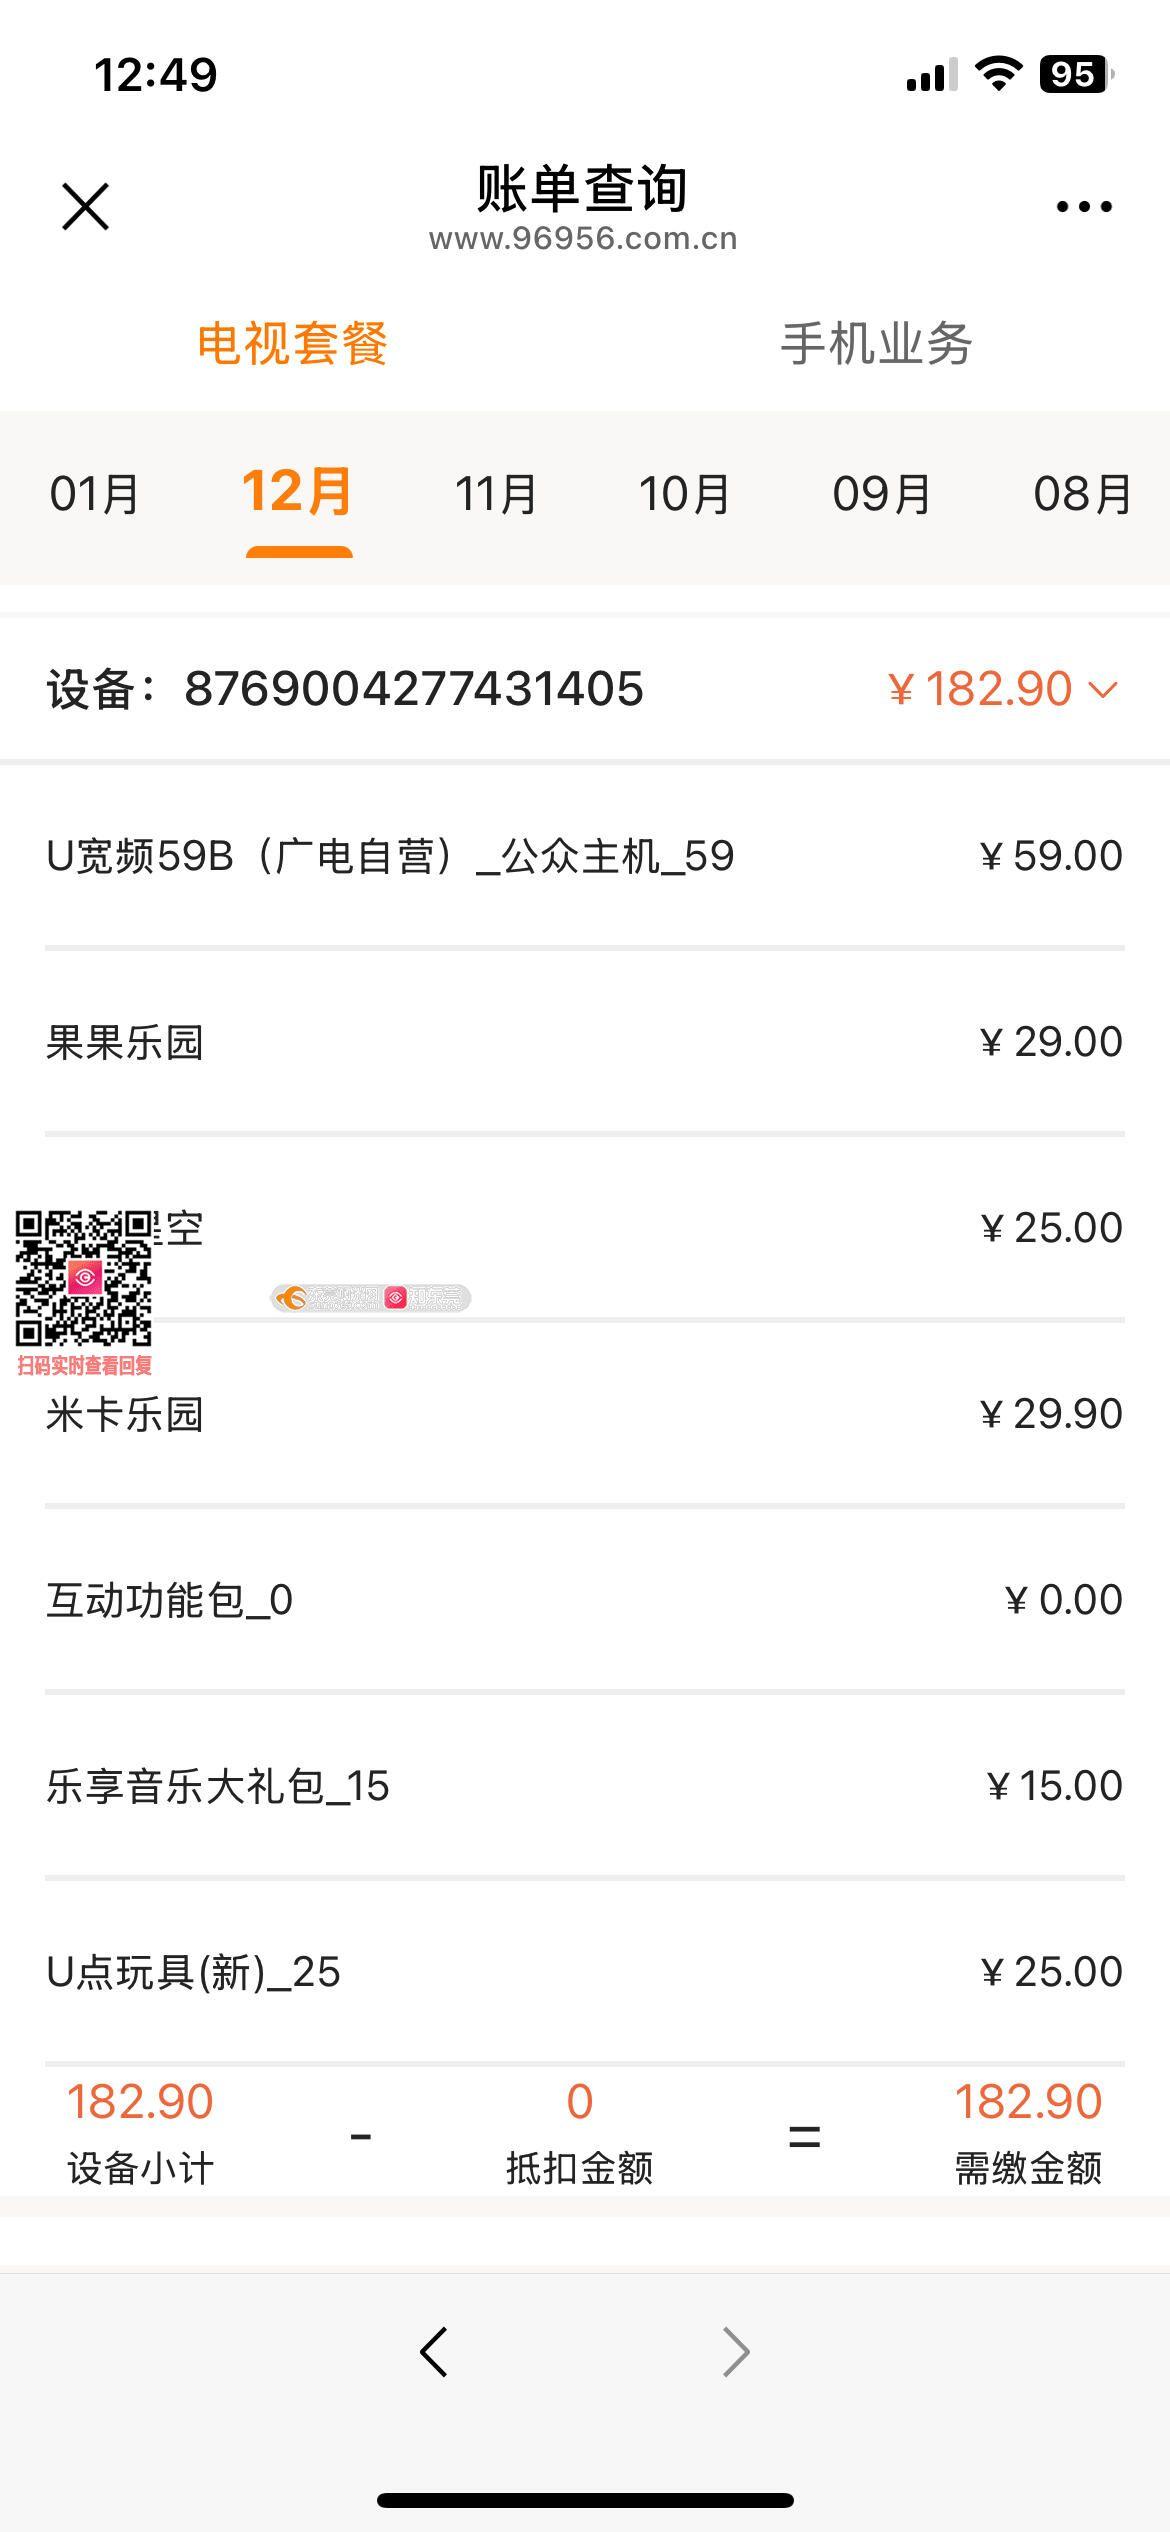This screenshot has width=1170, height=2532.
Task: Open the three-dot more options menu
Action: click(x=1084, y=206)
